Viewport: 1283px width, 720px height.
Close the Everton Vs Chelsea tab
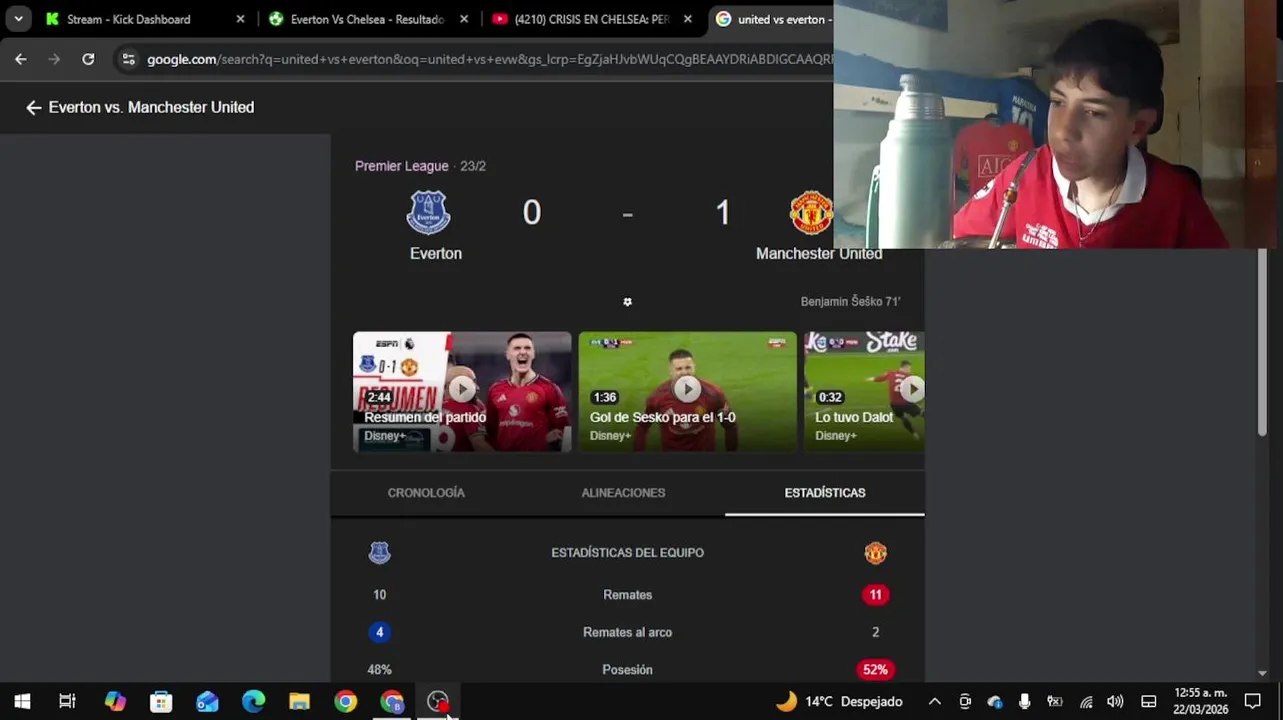464,19
